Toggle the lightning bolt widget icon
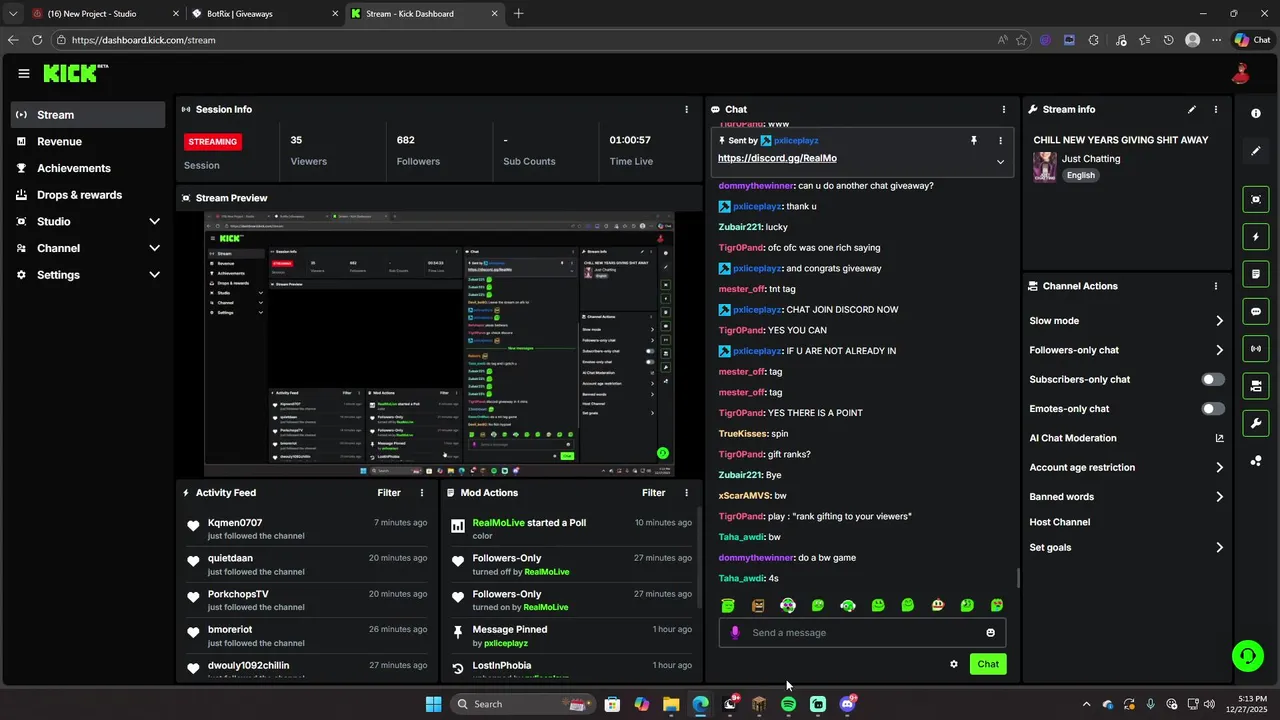 (1256, 237)
